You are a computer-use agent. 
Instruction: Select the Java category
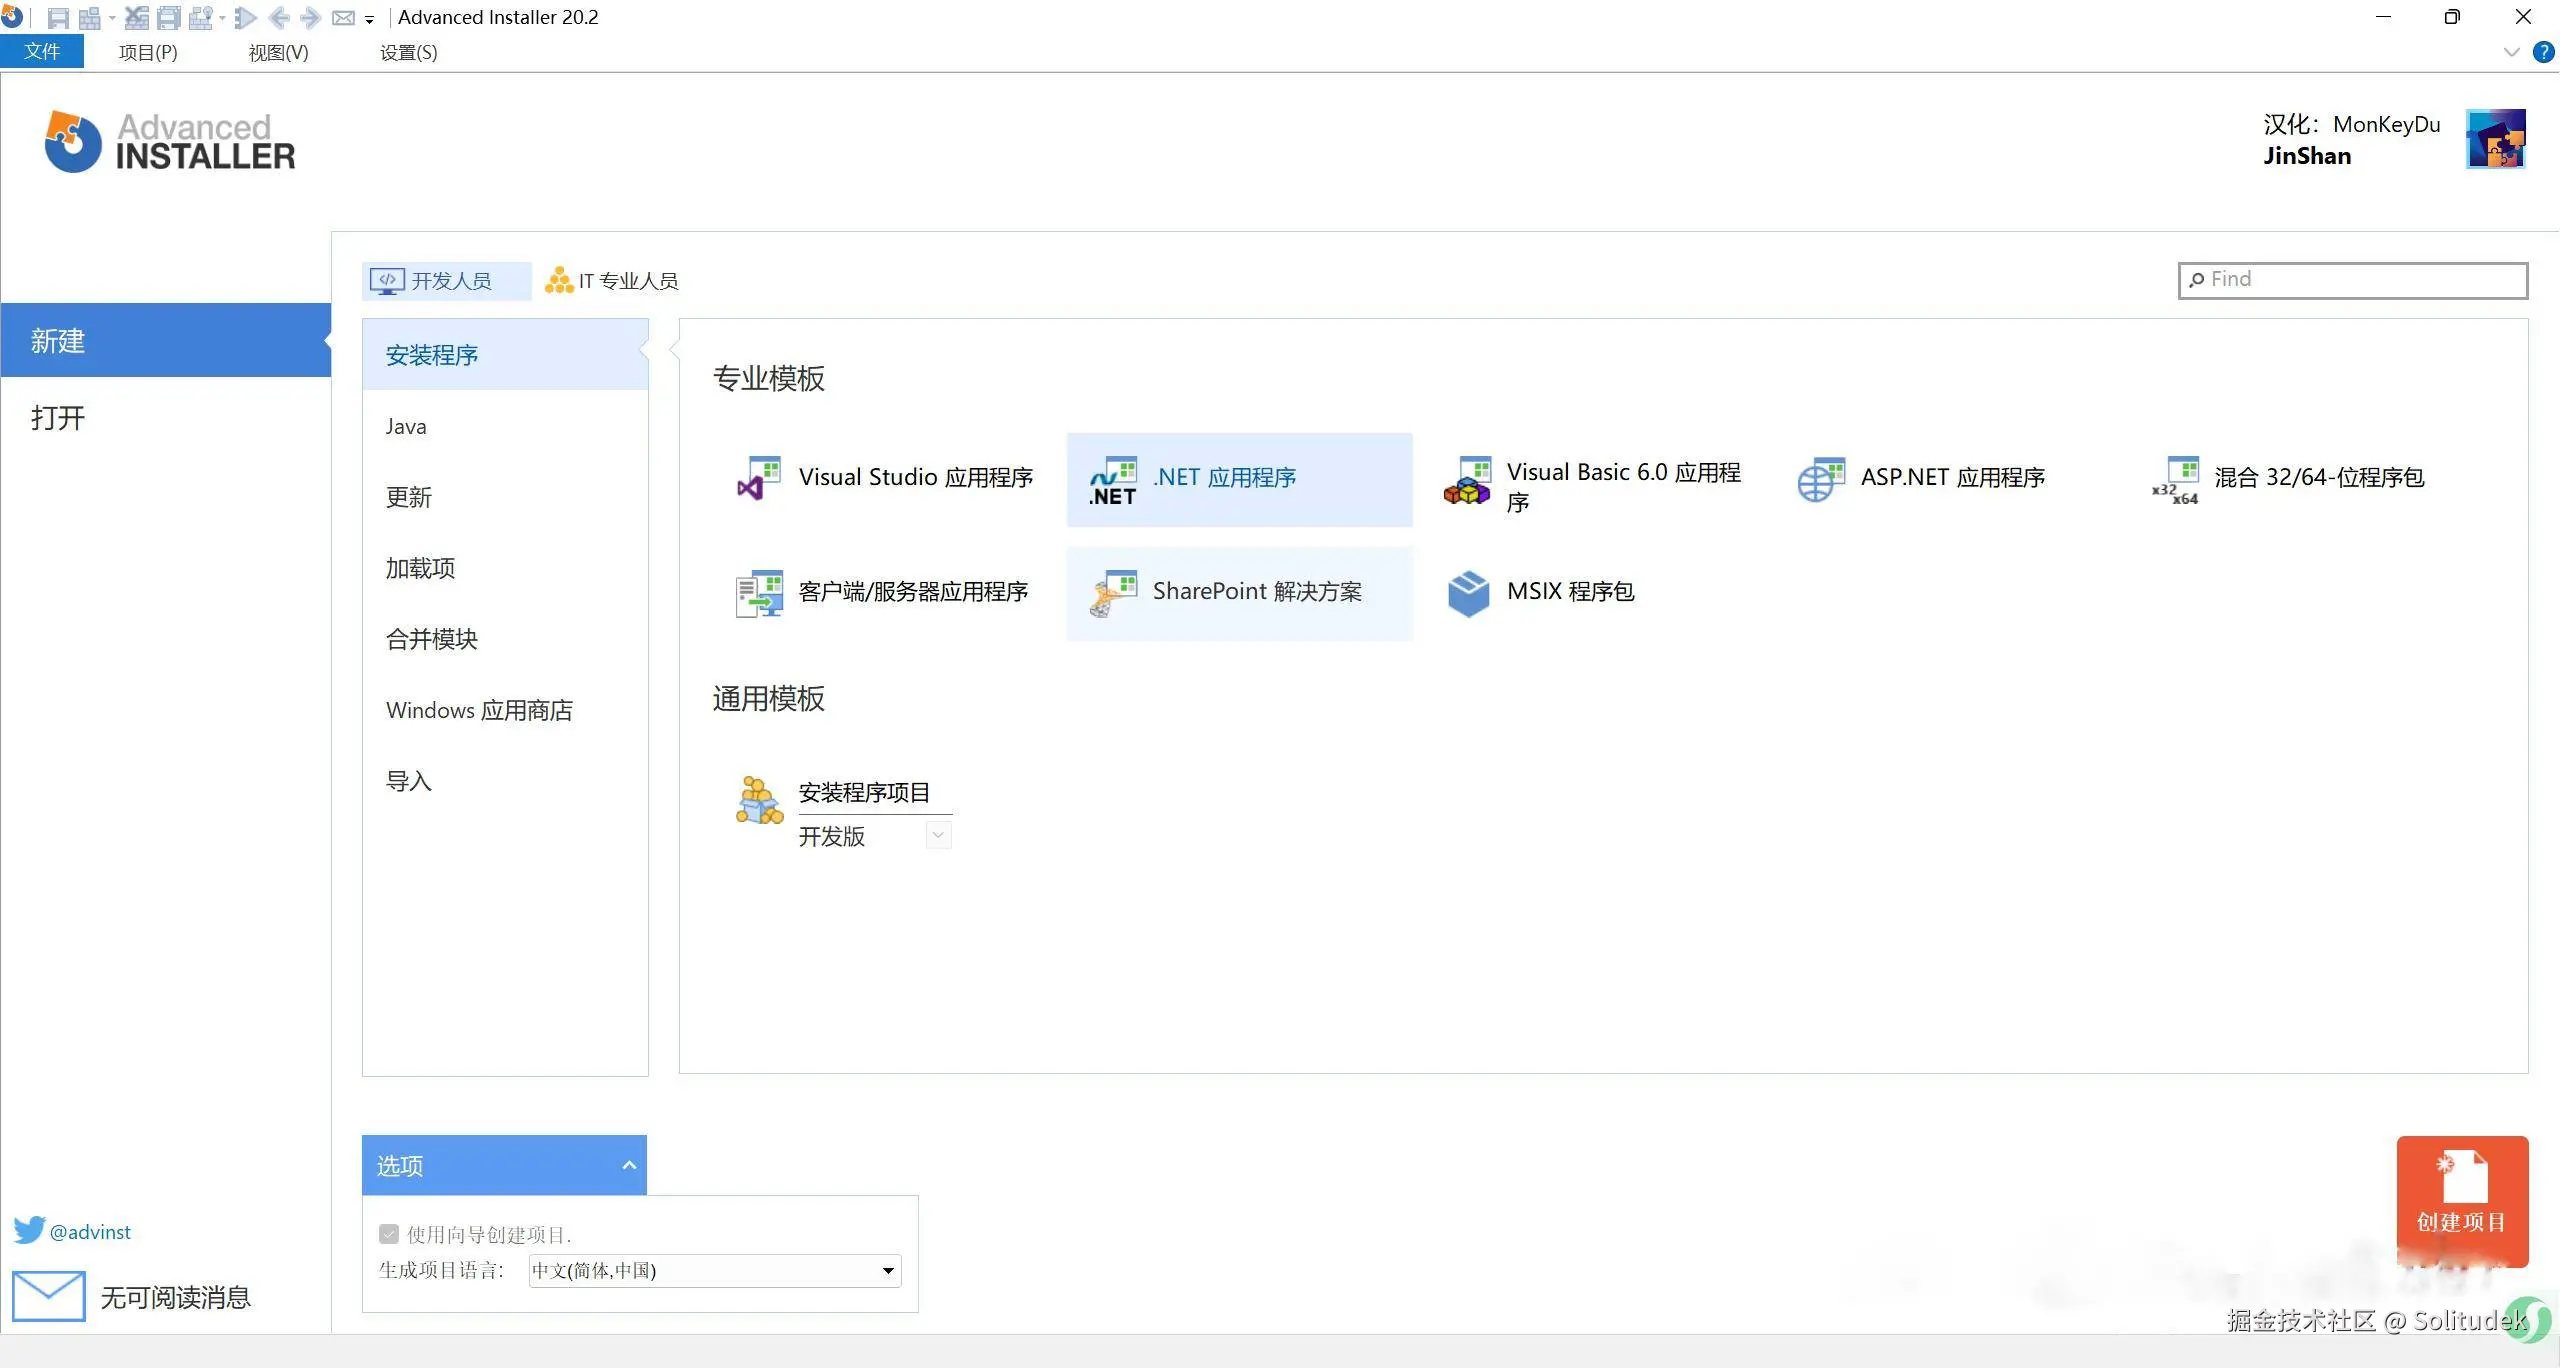(x=505, y=427)
